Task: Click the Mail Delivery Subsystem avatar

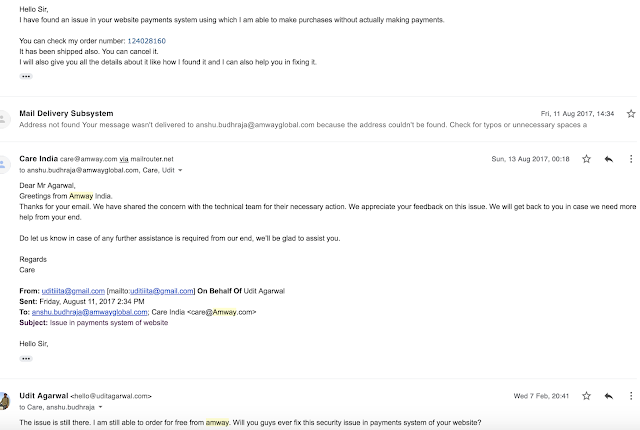Action: pyautogui.click(x=3, y=119)
